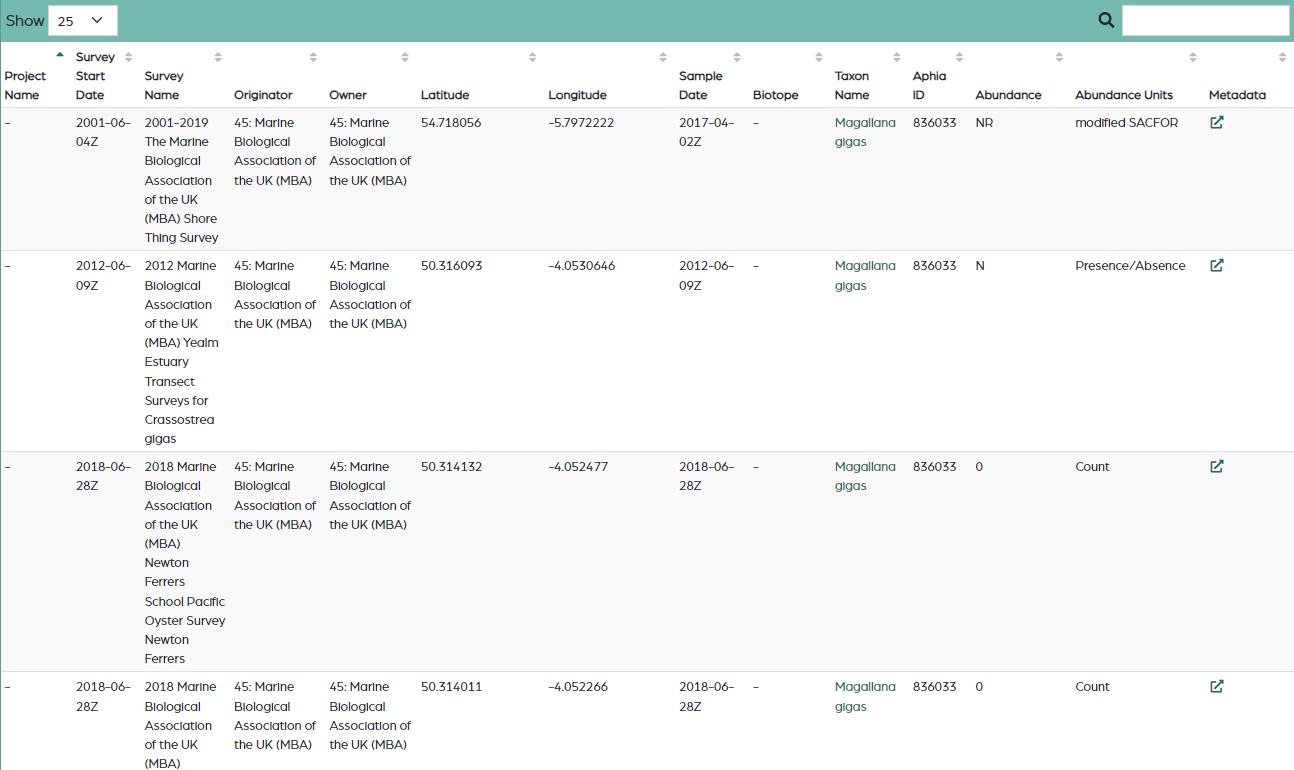Sort table by Latitude column arrows
The height and width of the screenshot is (770, 1294).
point(532,57)
